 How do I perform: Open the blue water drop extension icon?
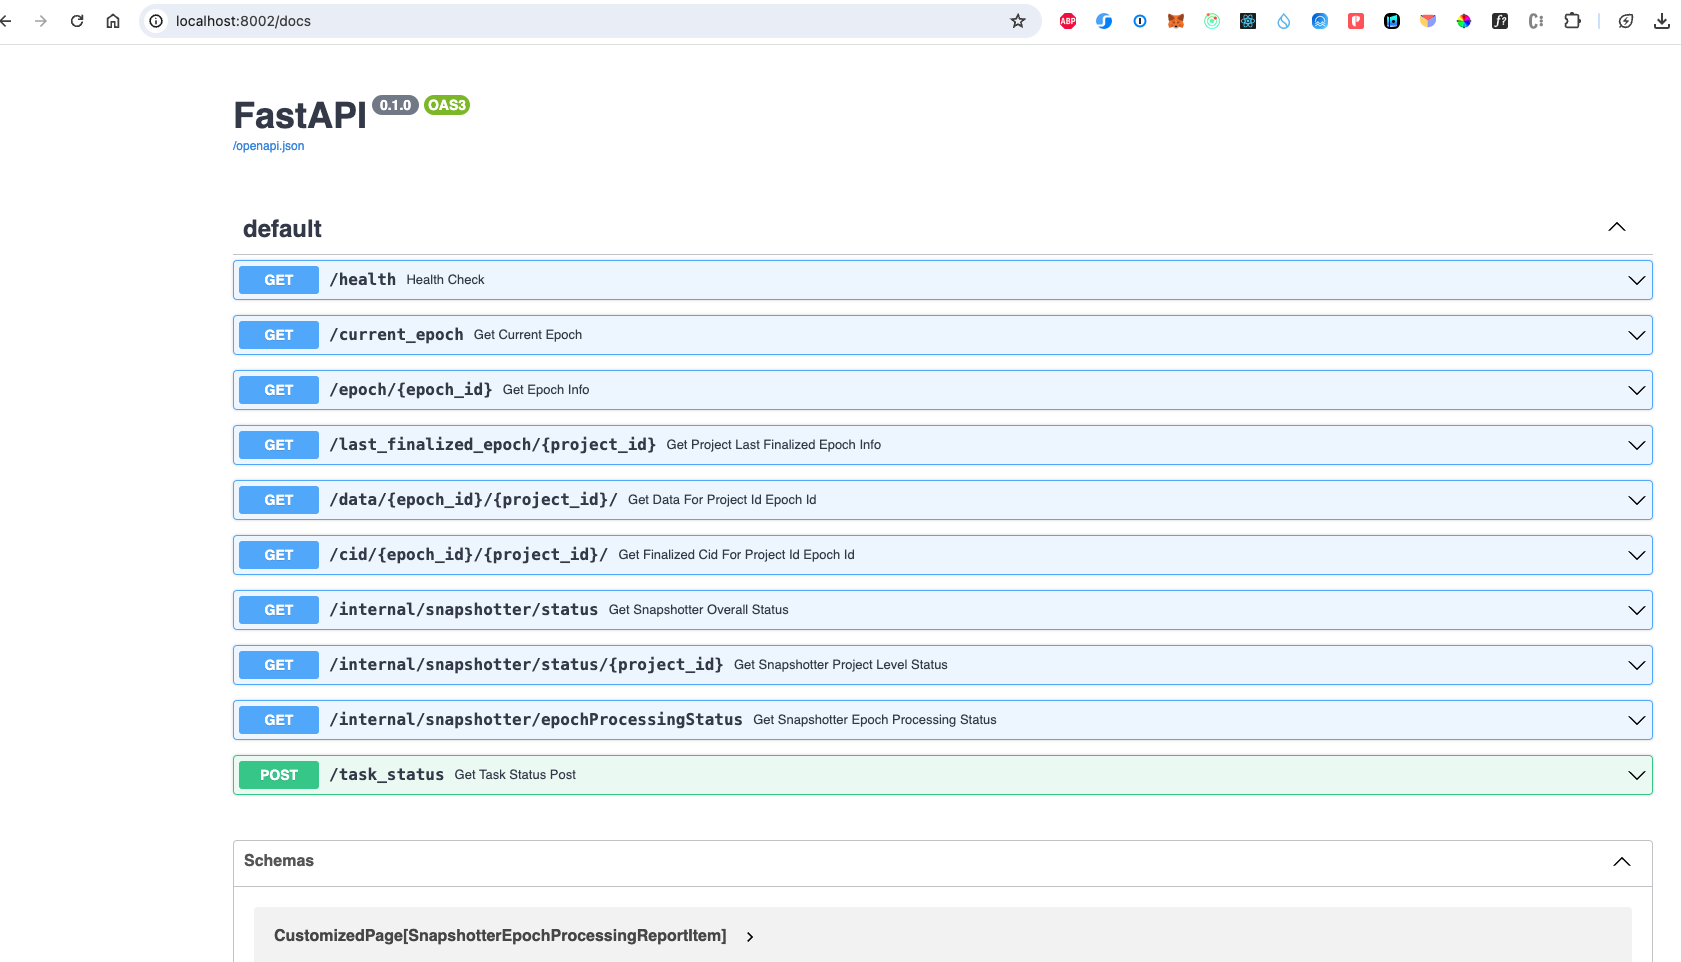click(x=1284, y=21)
